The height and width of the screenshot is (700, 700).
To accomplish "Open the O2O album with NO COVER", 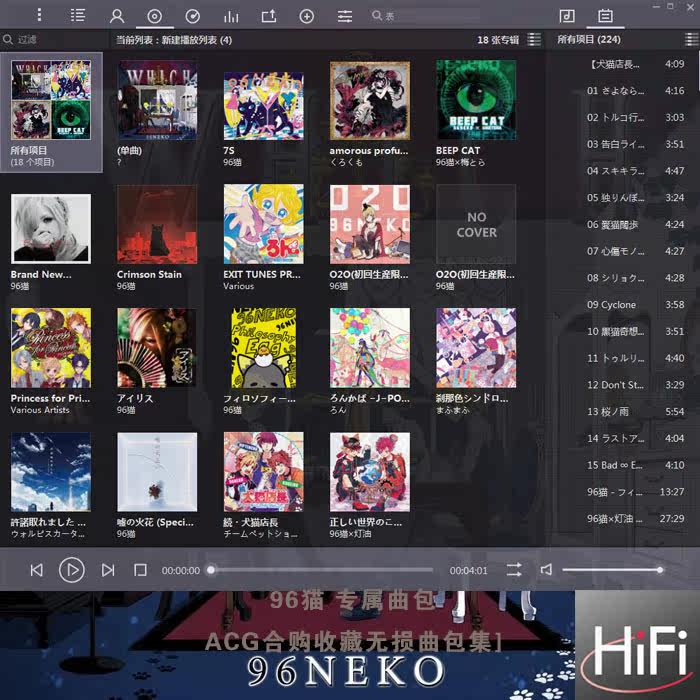I will [x=476, y=224].
